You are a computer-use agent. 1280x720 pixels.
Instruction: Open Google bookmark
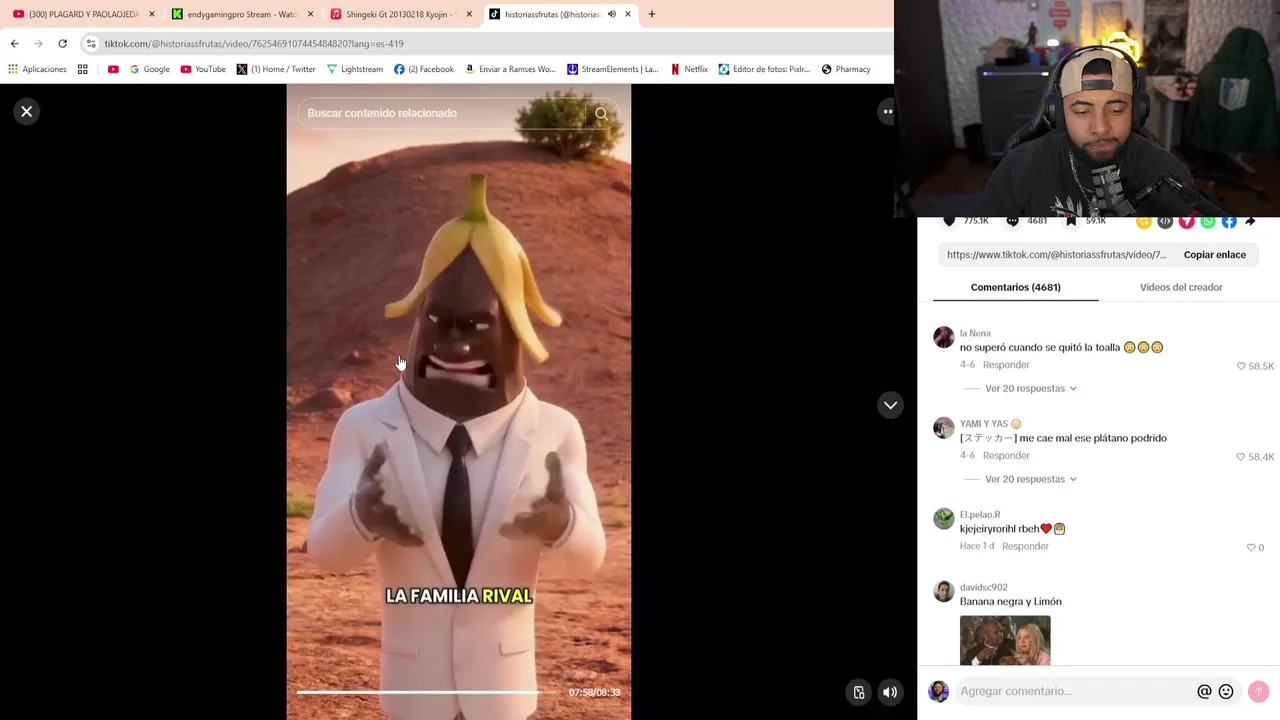149,69
